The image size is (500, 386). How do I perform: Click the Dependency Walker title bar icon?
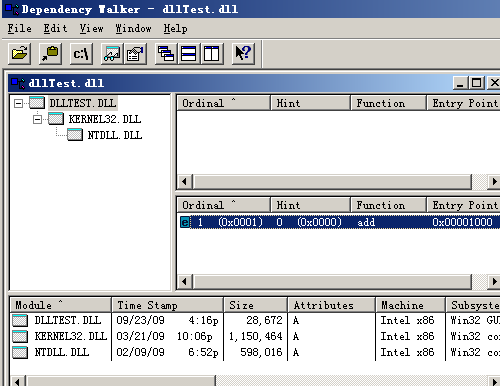click(12, 9)
